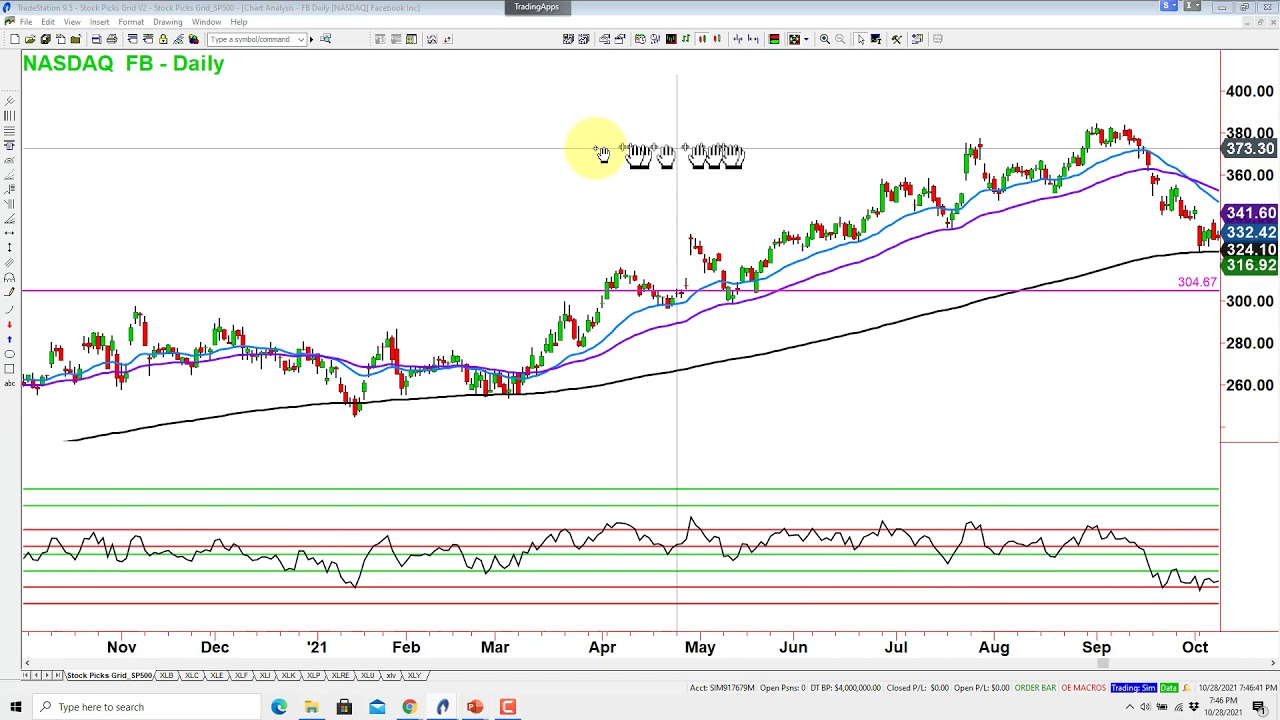Click the 332.42 blue price label
Screen dimensions: 1280x720
[x=1250, y=232]
